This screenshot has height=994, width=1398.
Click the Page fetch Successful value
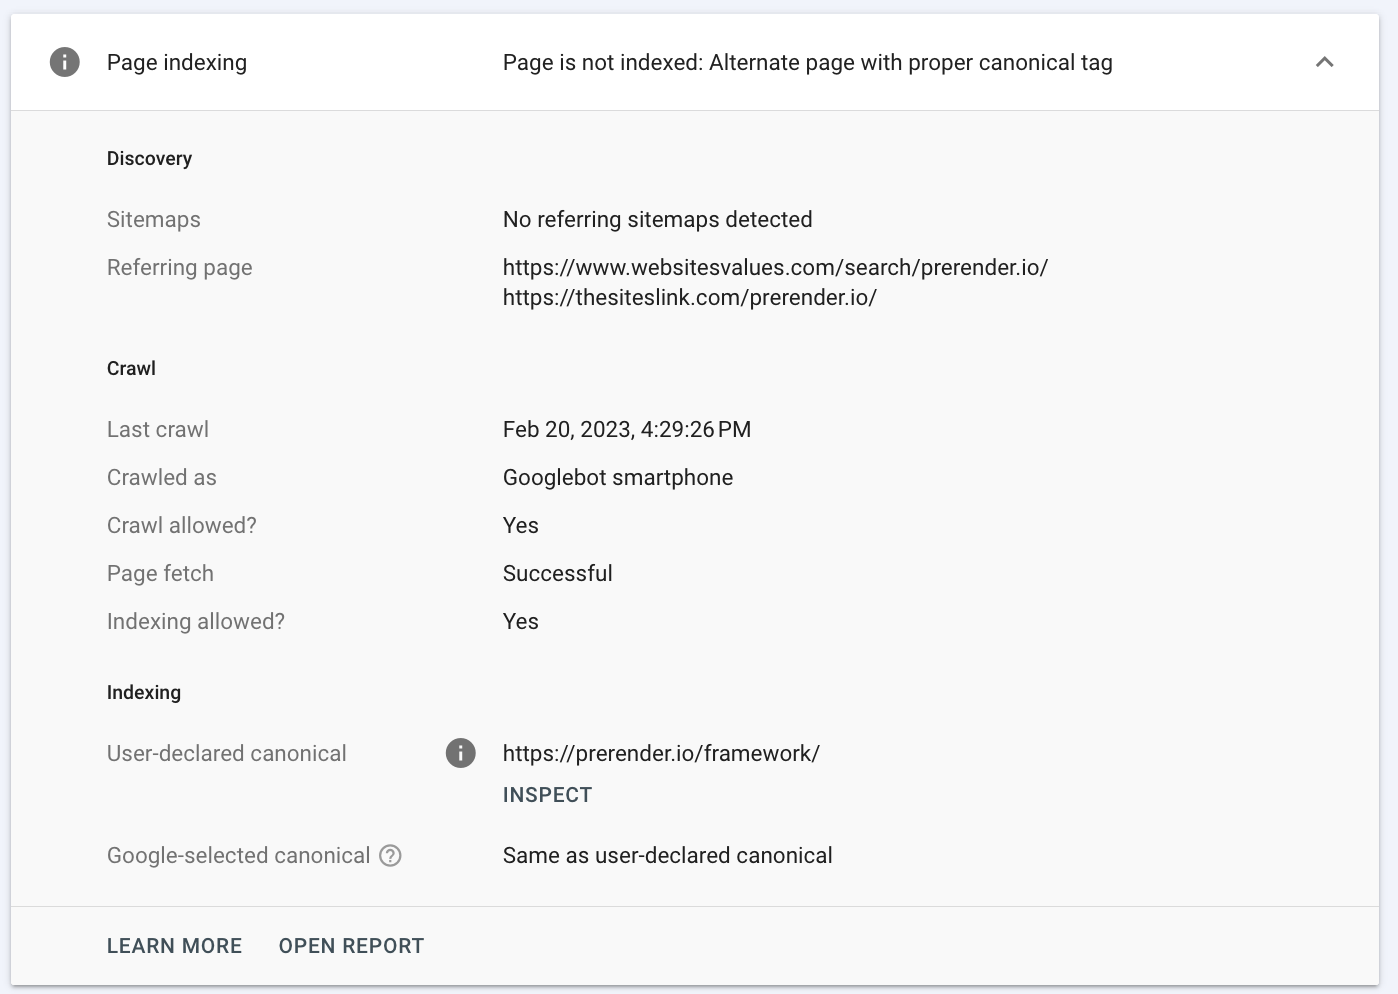557,574
